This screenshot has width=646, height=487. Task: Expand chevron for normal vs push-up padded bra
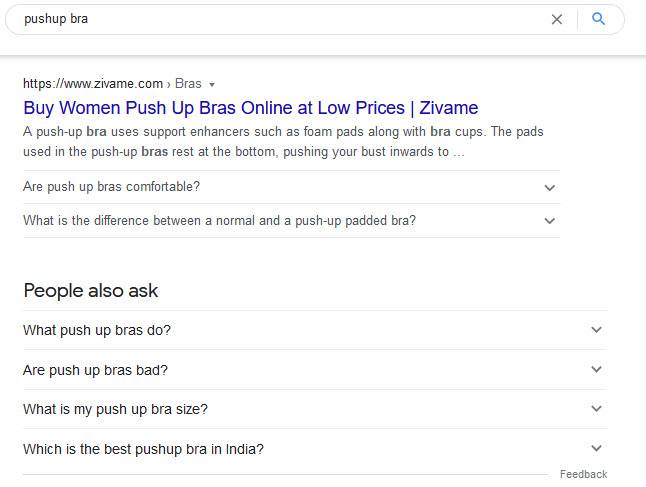(x=549, y=221)
